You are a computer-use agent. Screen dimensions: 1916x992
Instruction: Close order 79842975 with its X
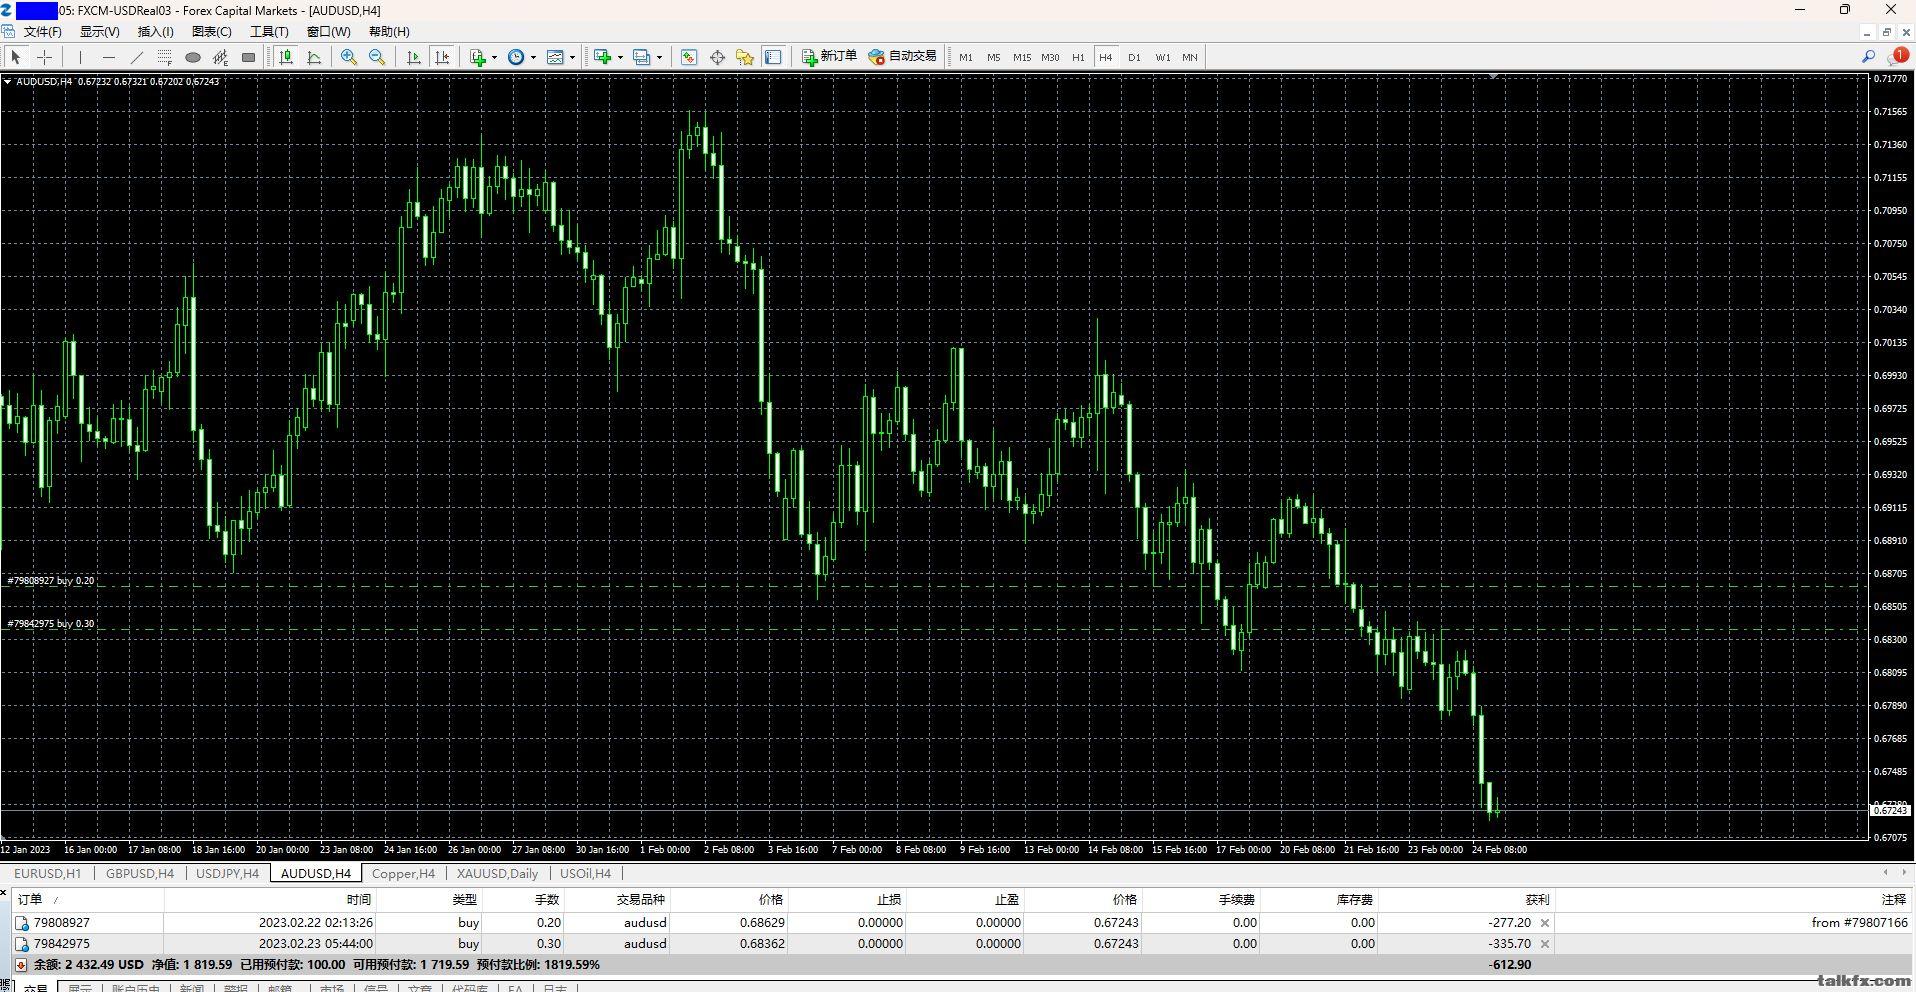(1545, 944)
